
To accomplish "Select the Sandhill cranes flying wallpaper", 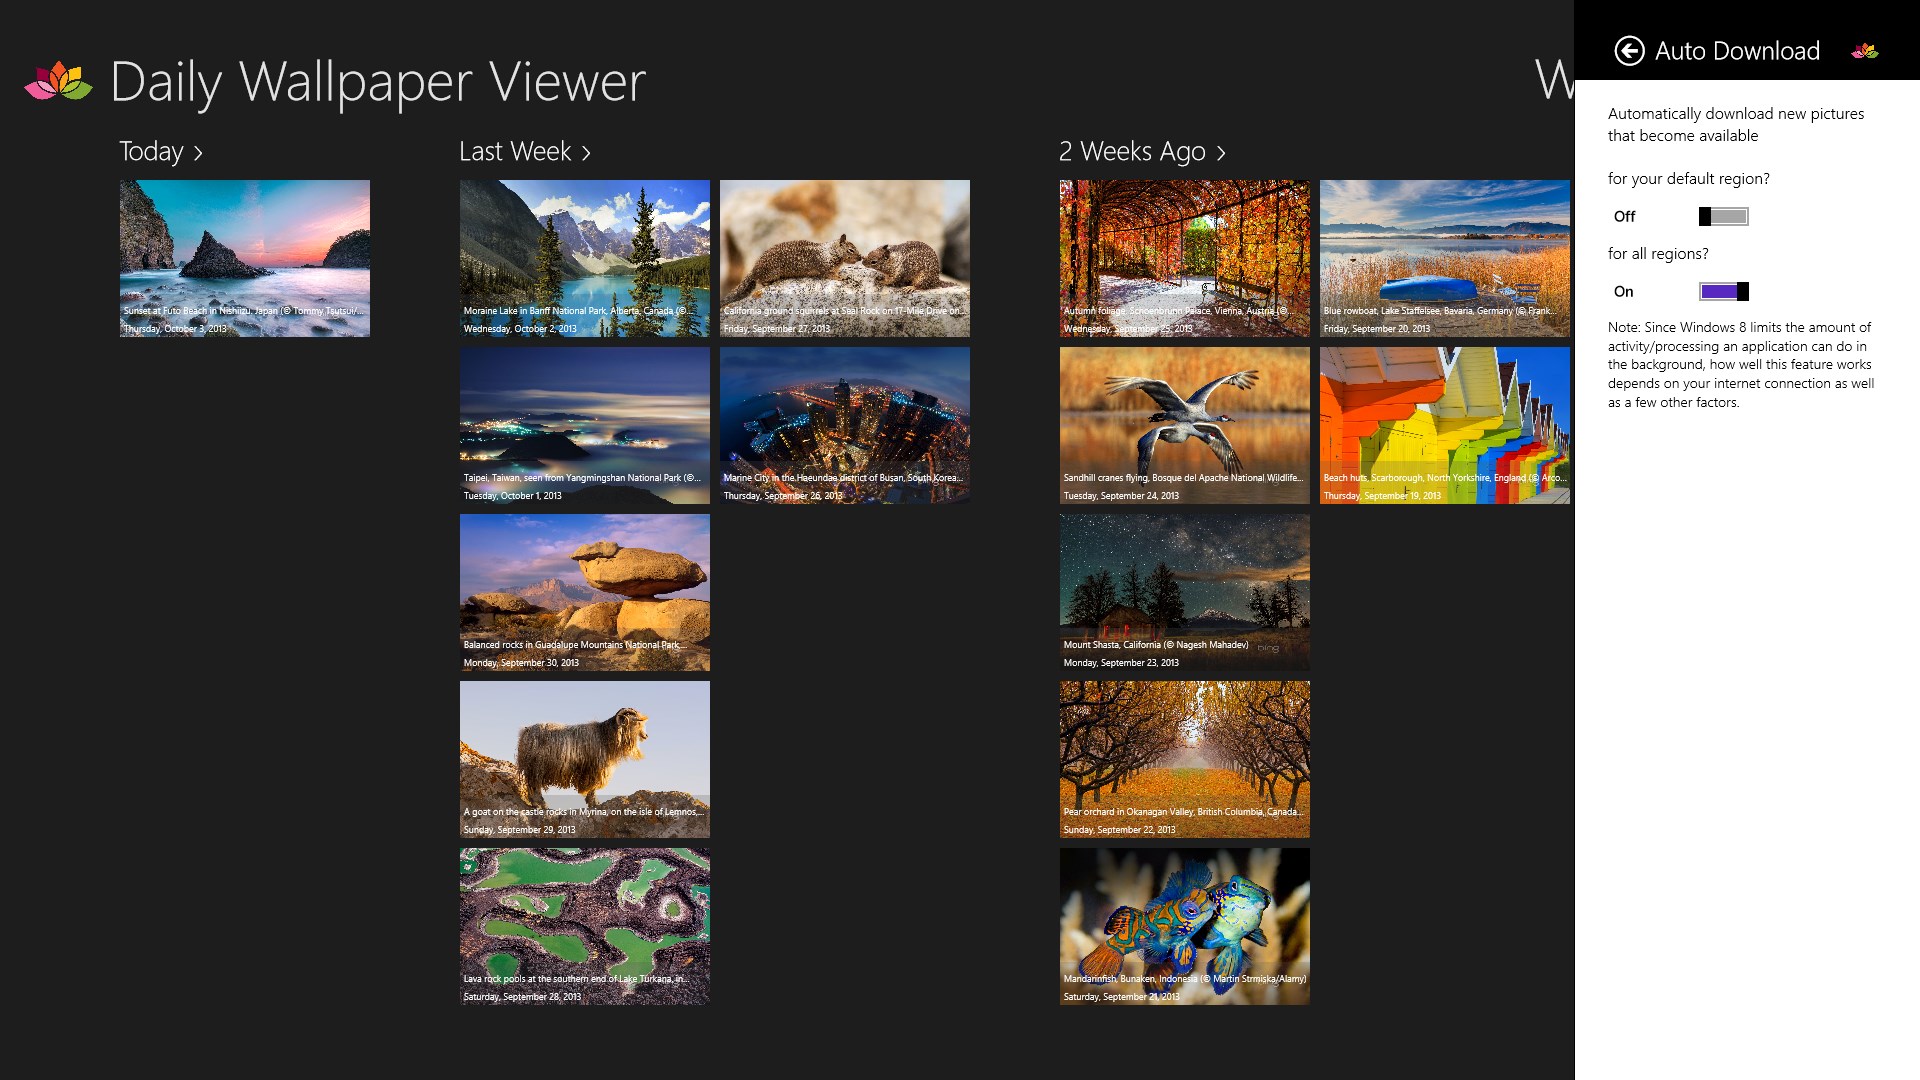I will [x=1185, y=425].
